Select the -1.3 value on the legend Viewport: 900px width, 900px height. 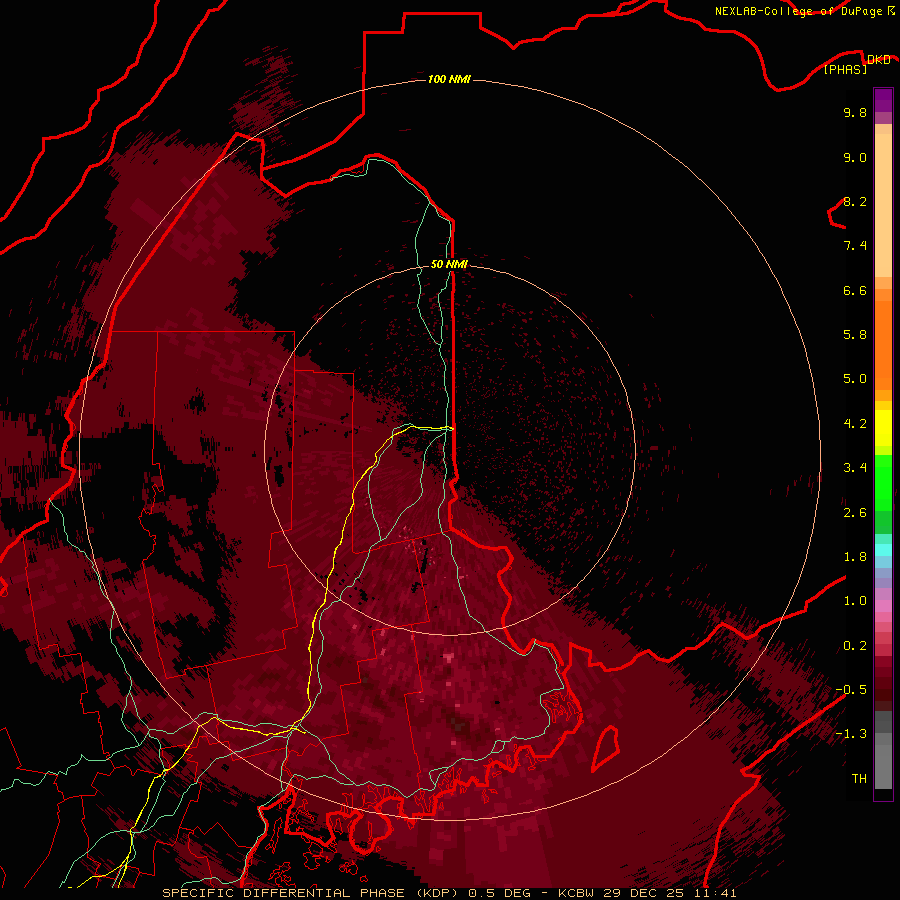(x=851, y=734)
